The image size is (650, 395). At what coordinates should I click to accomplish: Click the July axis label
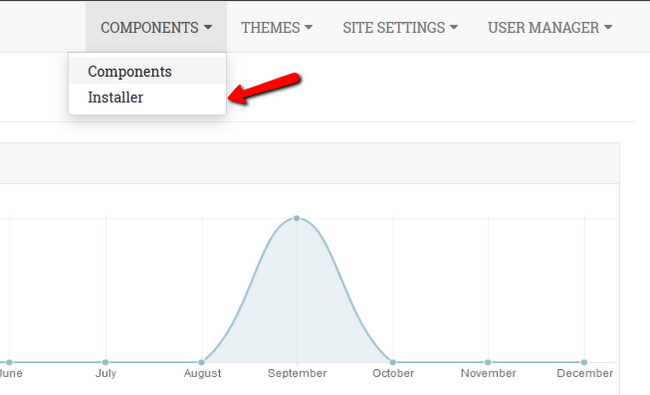click(106, 373)
